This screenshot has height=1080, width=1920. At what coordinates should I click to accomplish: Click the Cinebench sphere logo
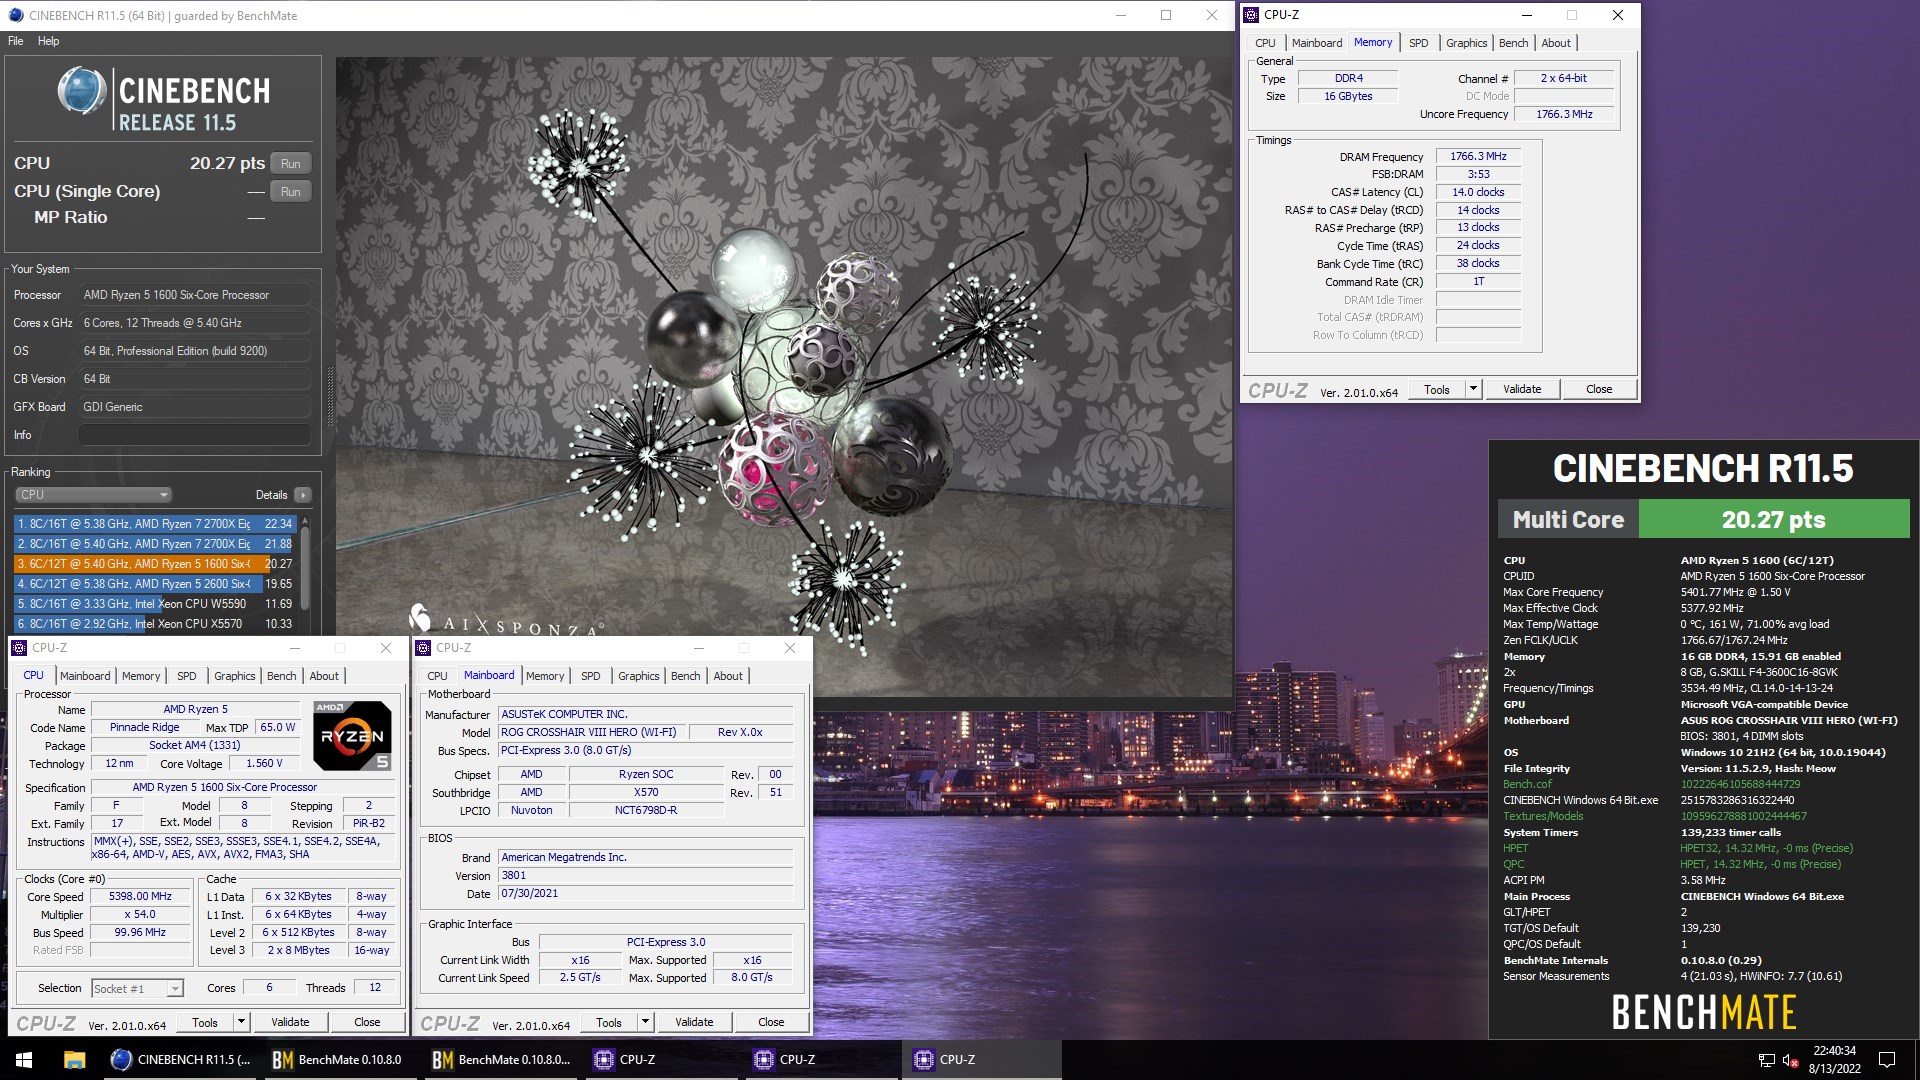pos(82,91)
